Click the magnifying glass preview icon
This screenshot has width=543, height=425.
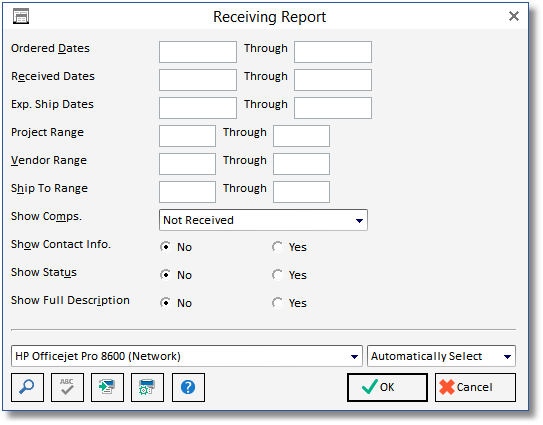coord(27,387)
